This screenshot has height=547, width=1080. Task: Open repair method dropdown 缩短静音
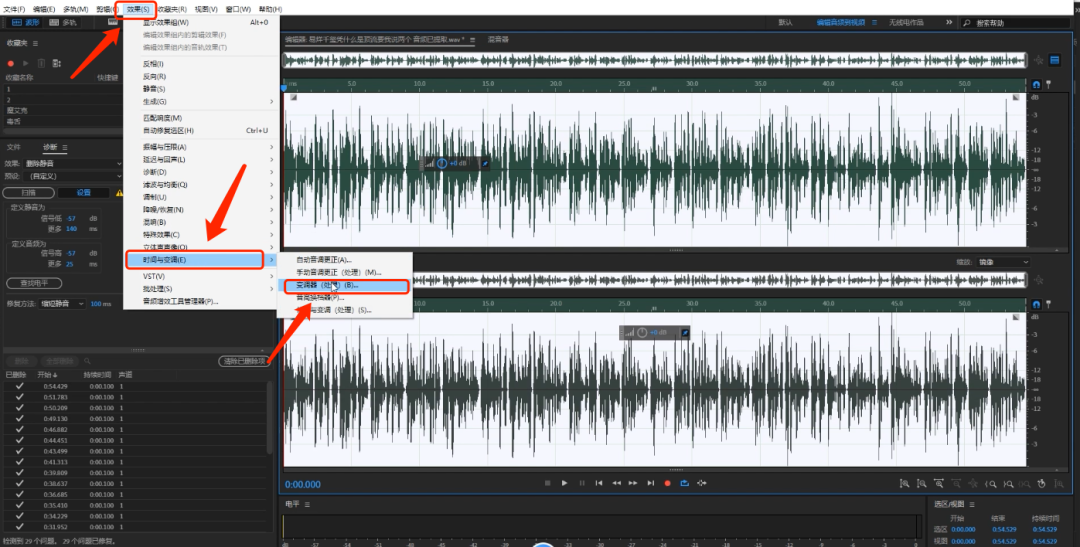61,304
